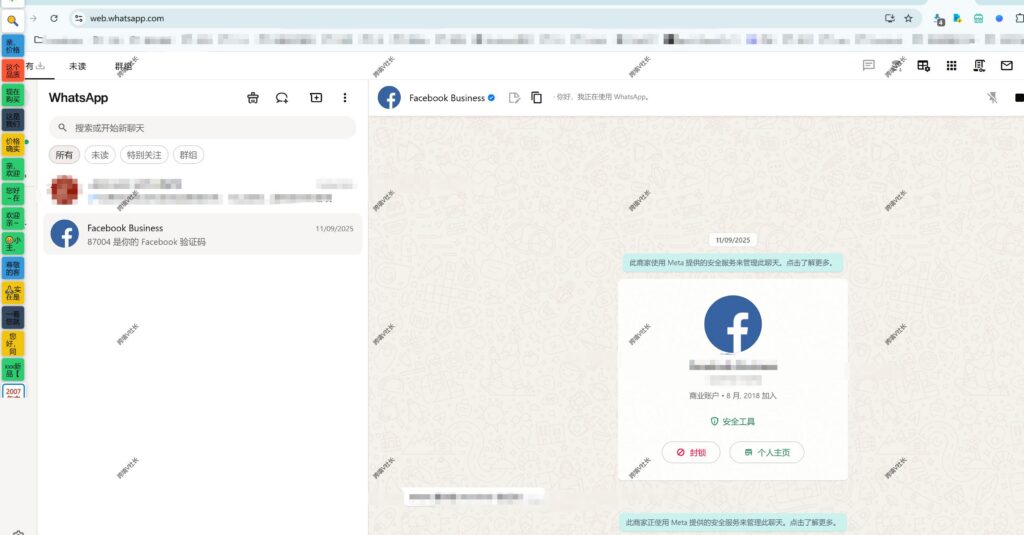Click red 这个品质 quick-reply tile
Screen dimensions: 1024x535
pyautogui.click(x=13, y=71)
